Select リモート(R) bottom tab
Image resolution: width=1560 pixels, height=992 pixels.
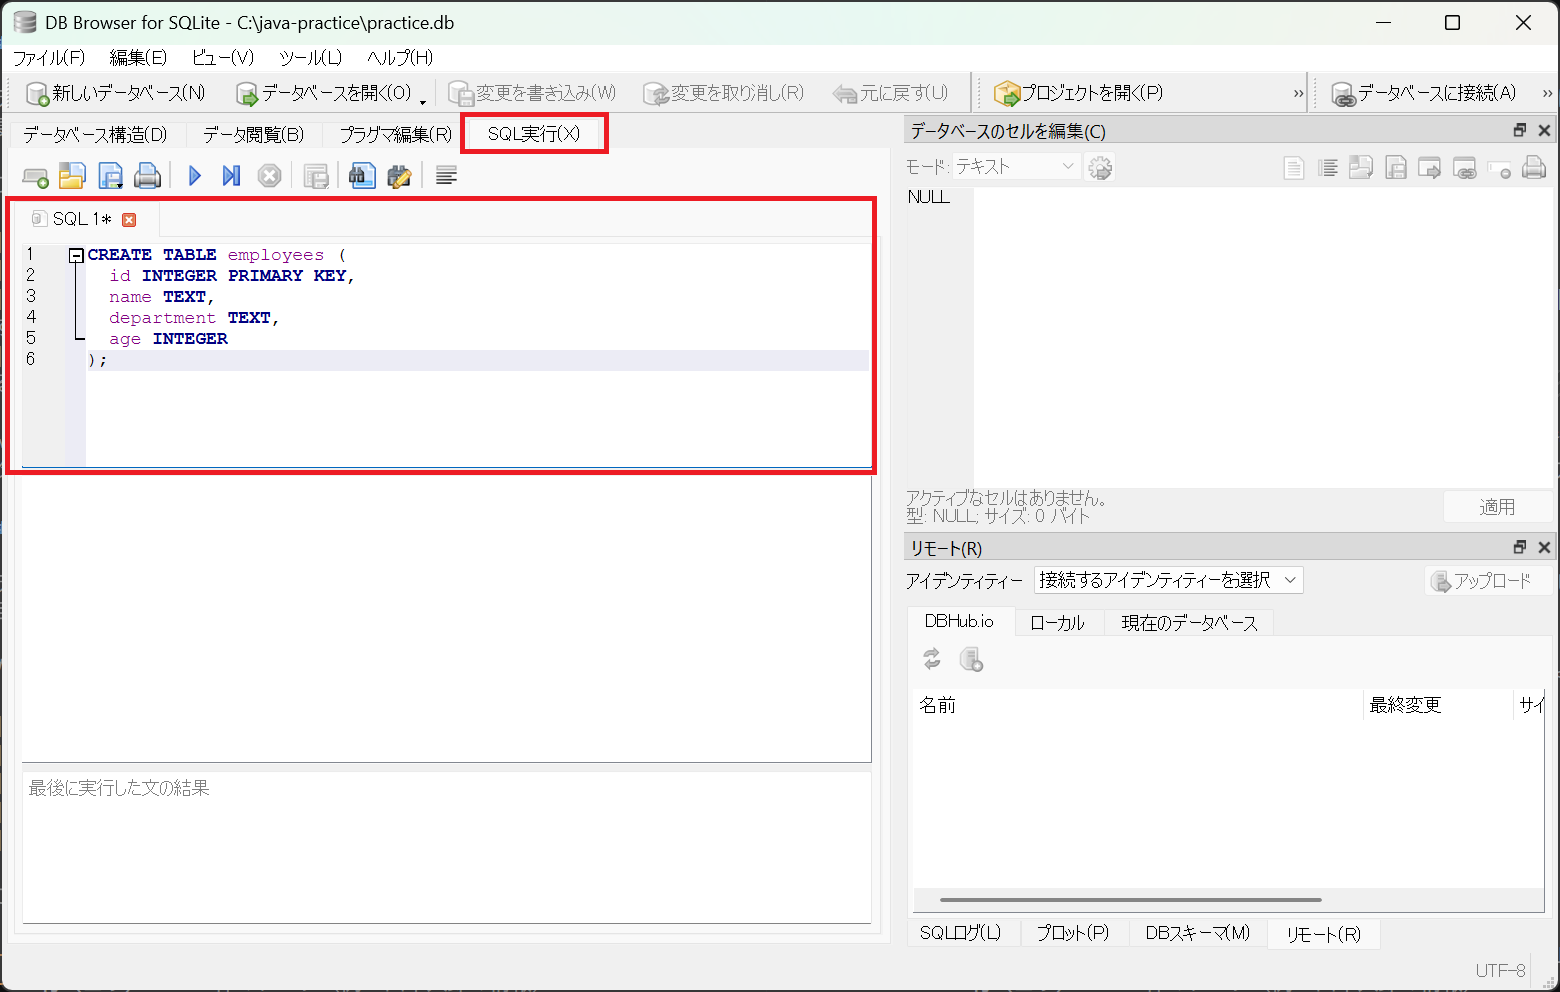pos(1323,934)
